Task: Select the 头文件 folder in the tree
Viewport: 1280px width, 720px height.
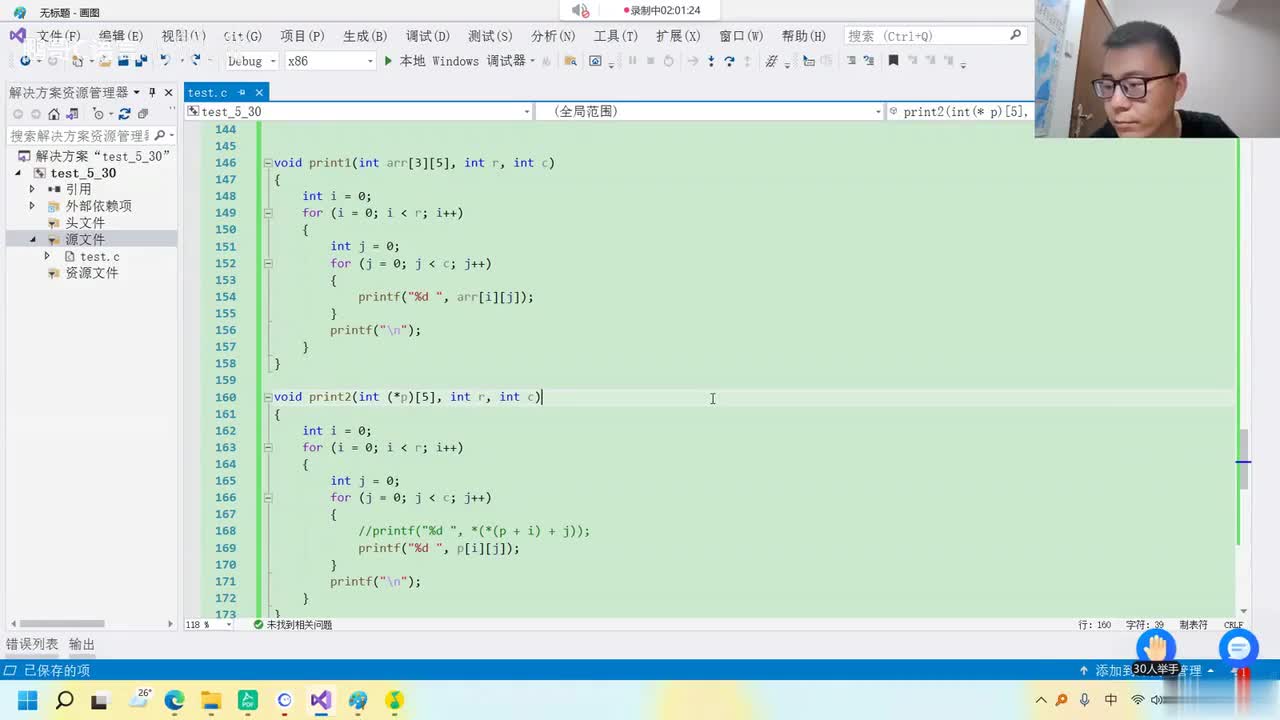Action: tap(85, 223)
